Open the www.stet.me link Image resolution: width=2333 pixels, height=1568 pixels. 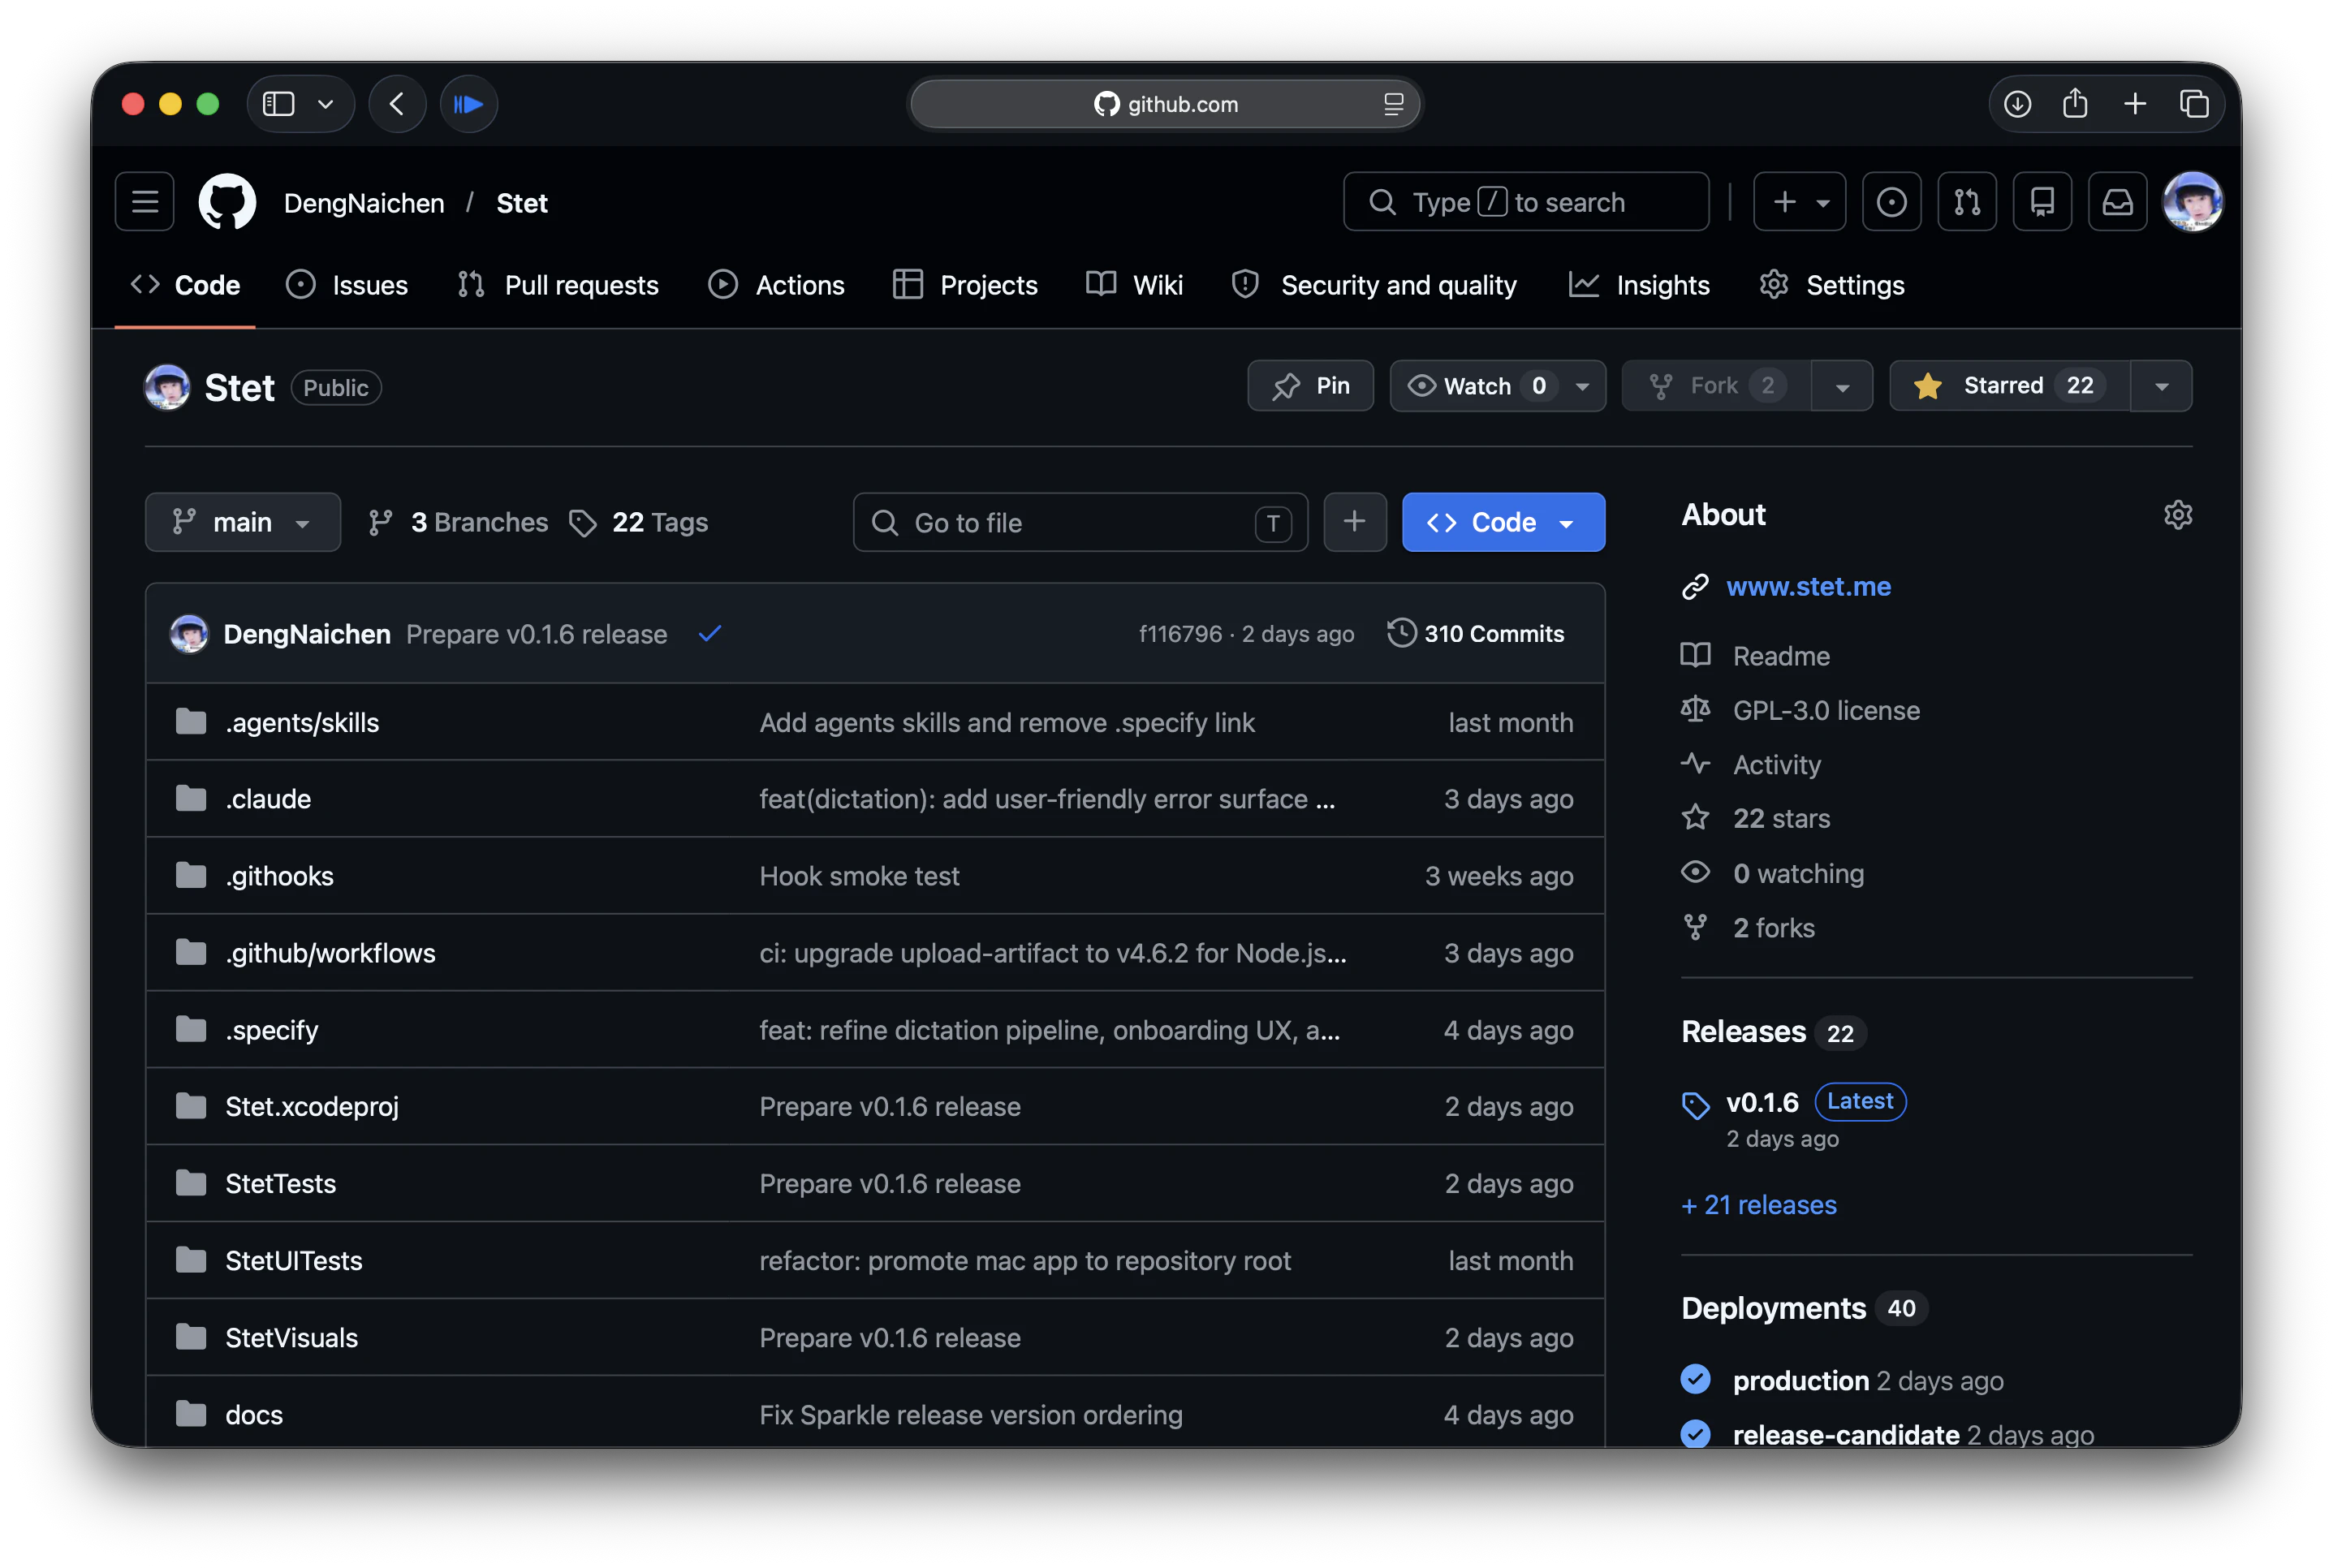1807,587
